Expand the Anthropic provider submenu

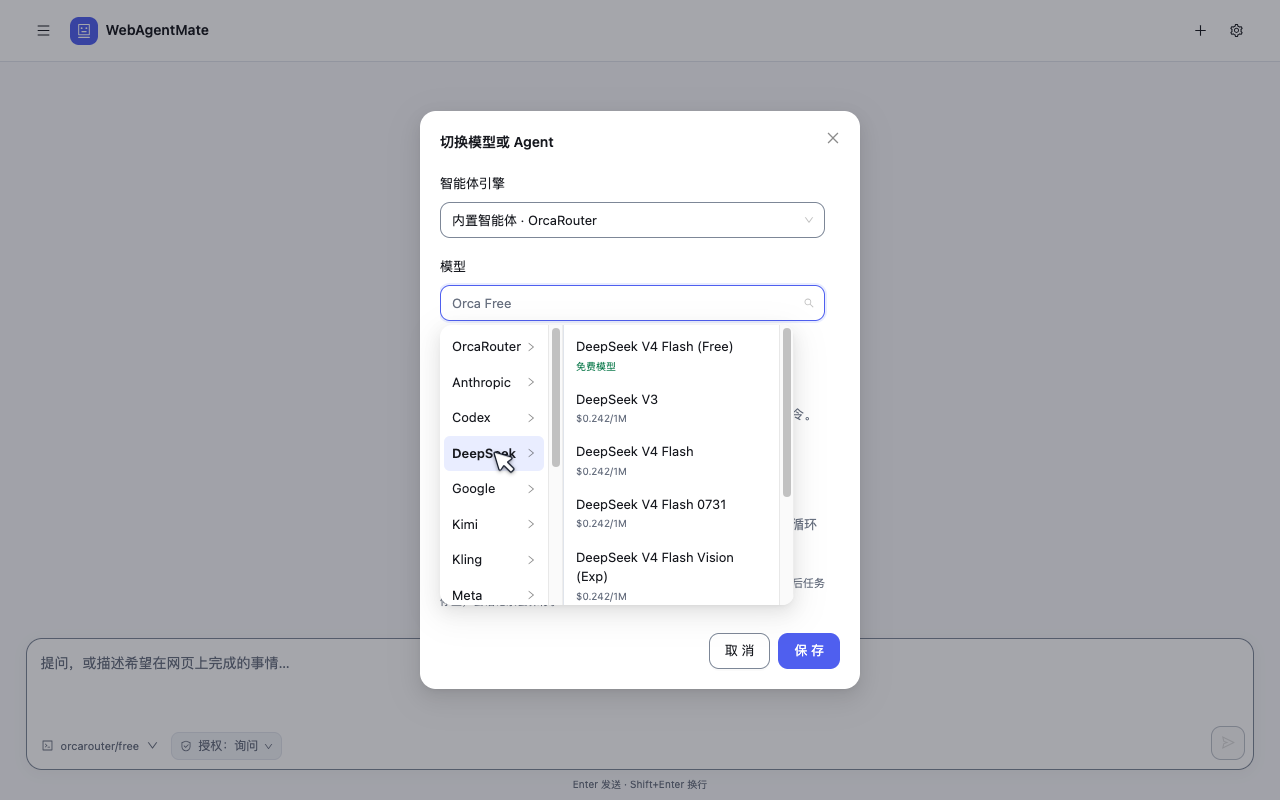pyautogui.click(x=494, y=382)
